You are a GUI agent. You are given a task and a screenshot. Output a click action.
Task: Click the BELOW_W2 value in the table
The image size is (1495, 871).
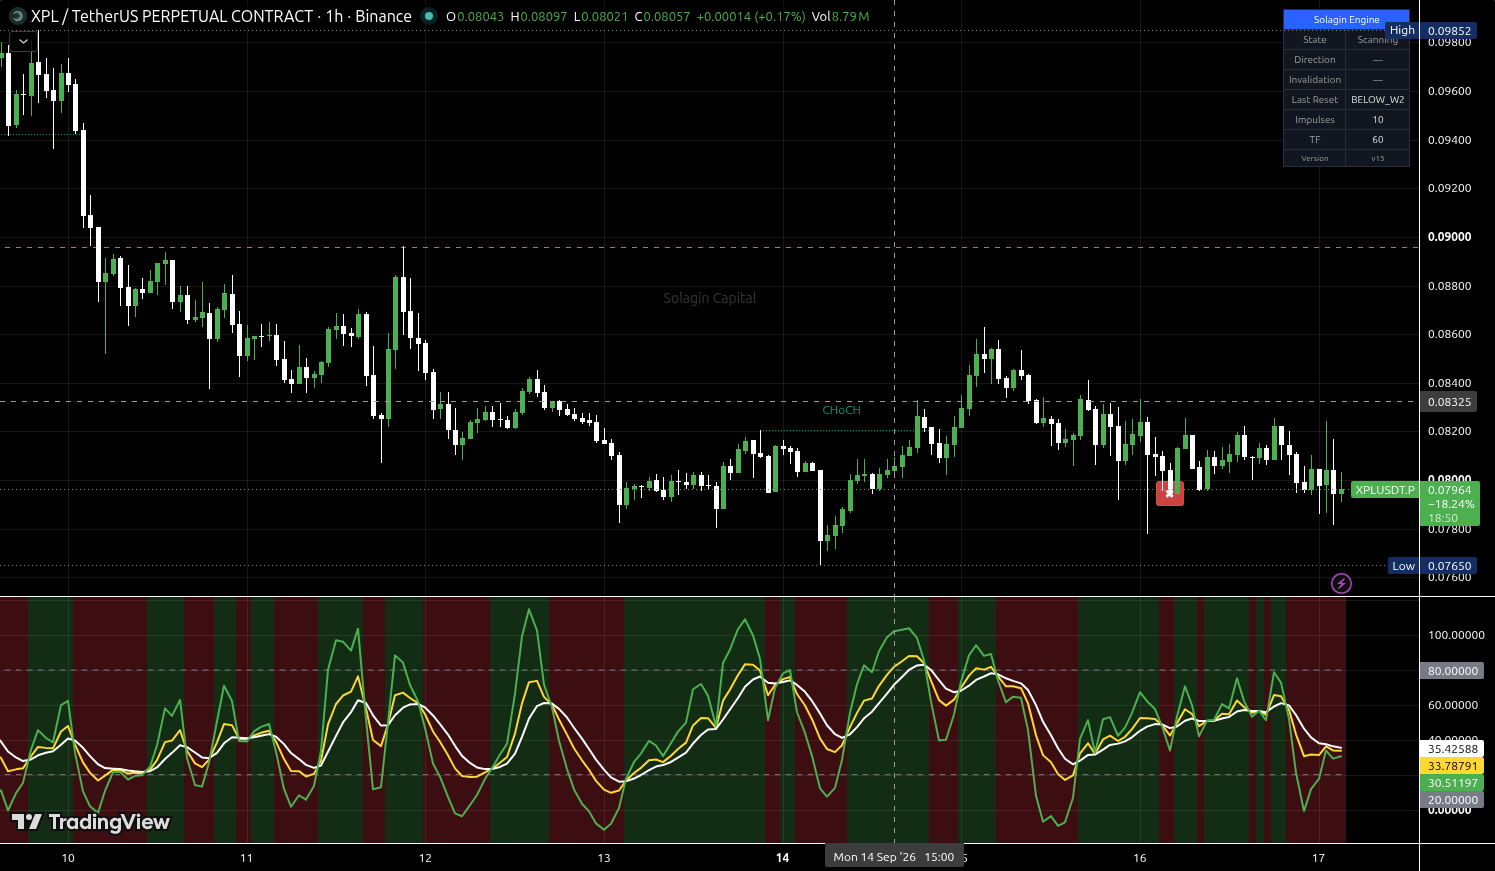coord(1377,100)
